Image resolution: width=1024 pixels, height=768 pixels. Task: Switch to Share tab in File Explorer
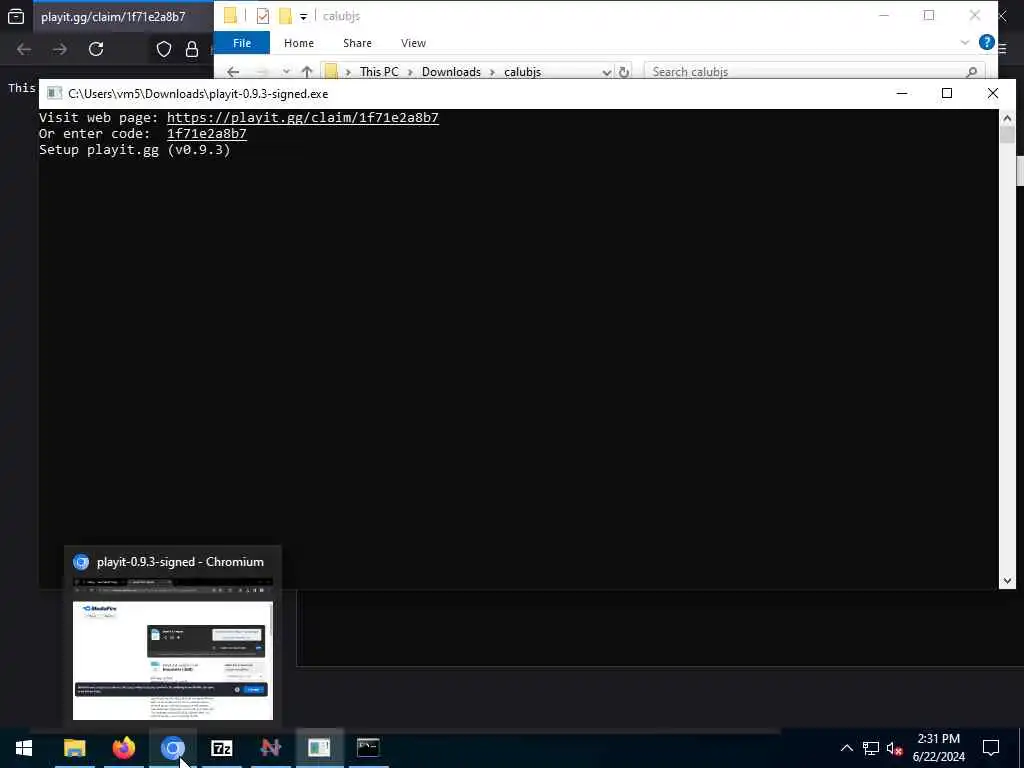357,43
